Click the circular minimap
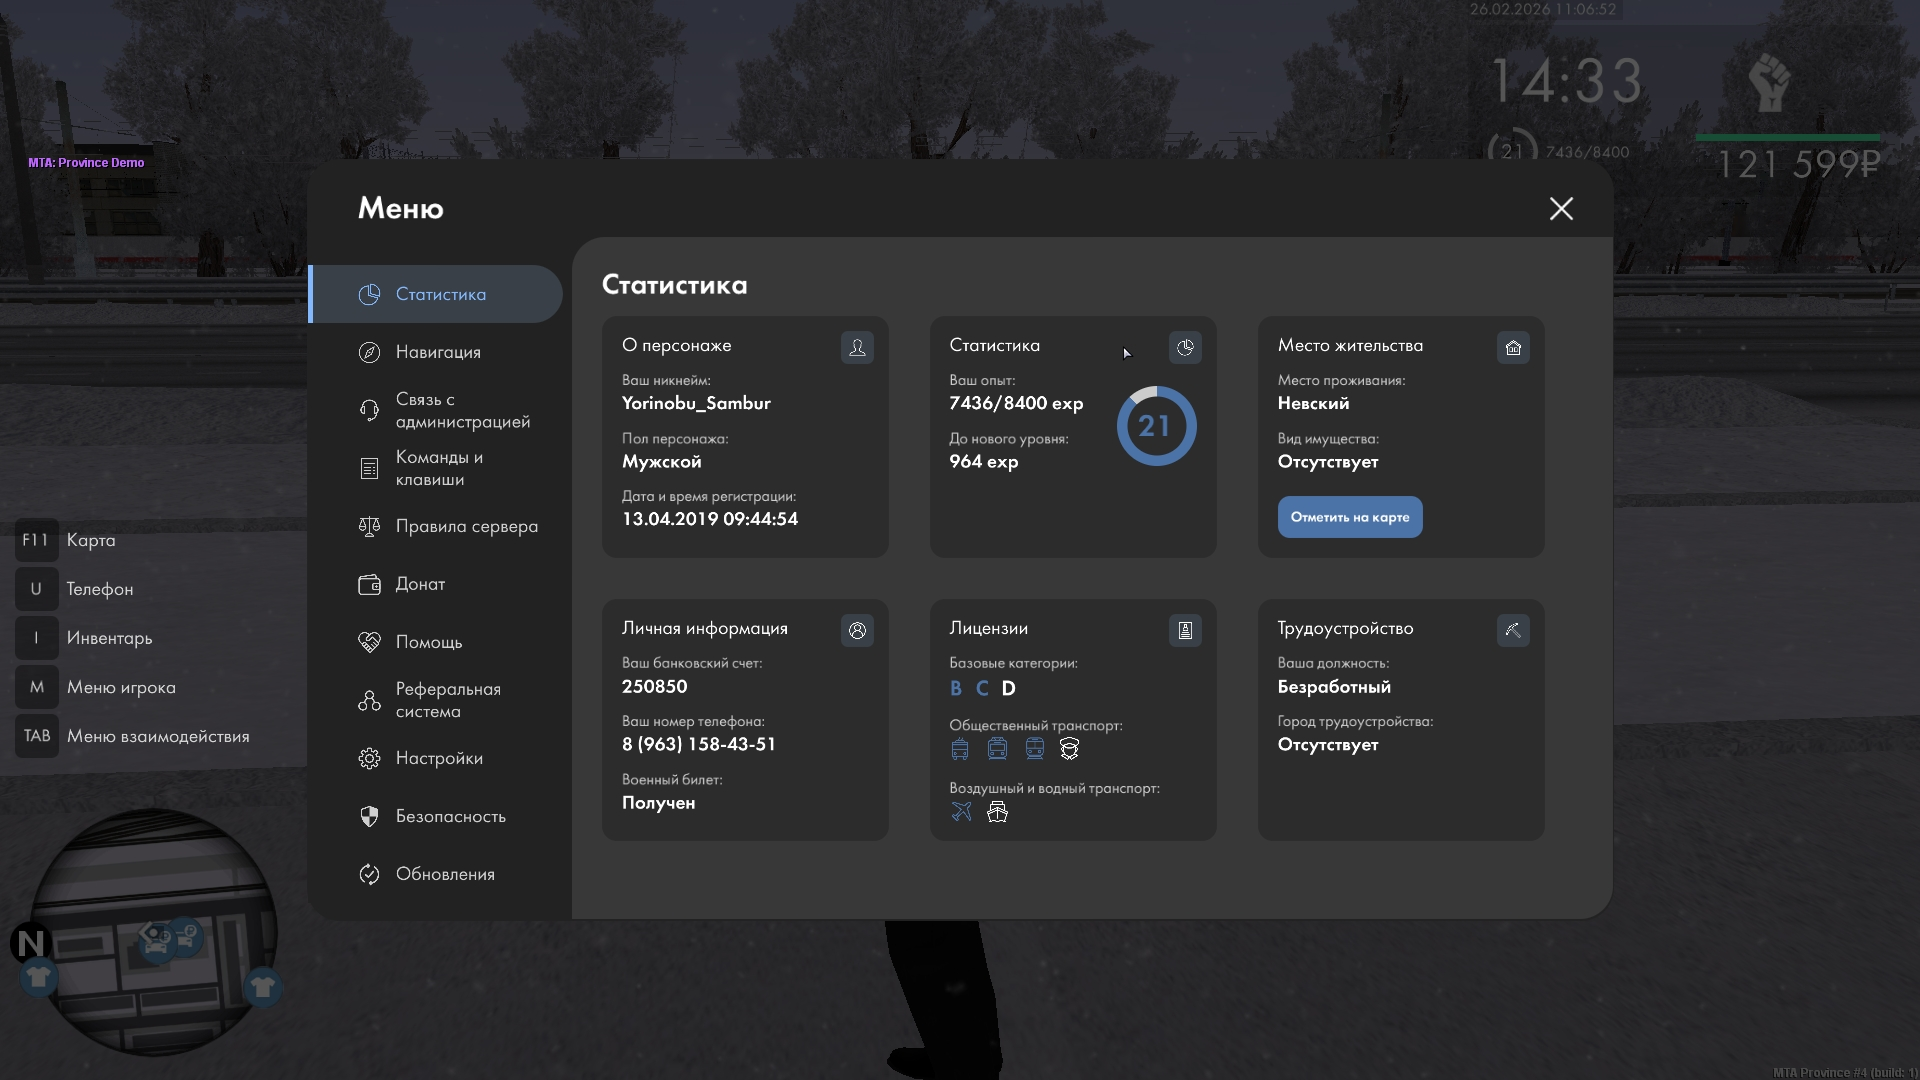Image resolution: width=1920 pixels, height=1080 pixels. coord(152,932)
